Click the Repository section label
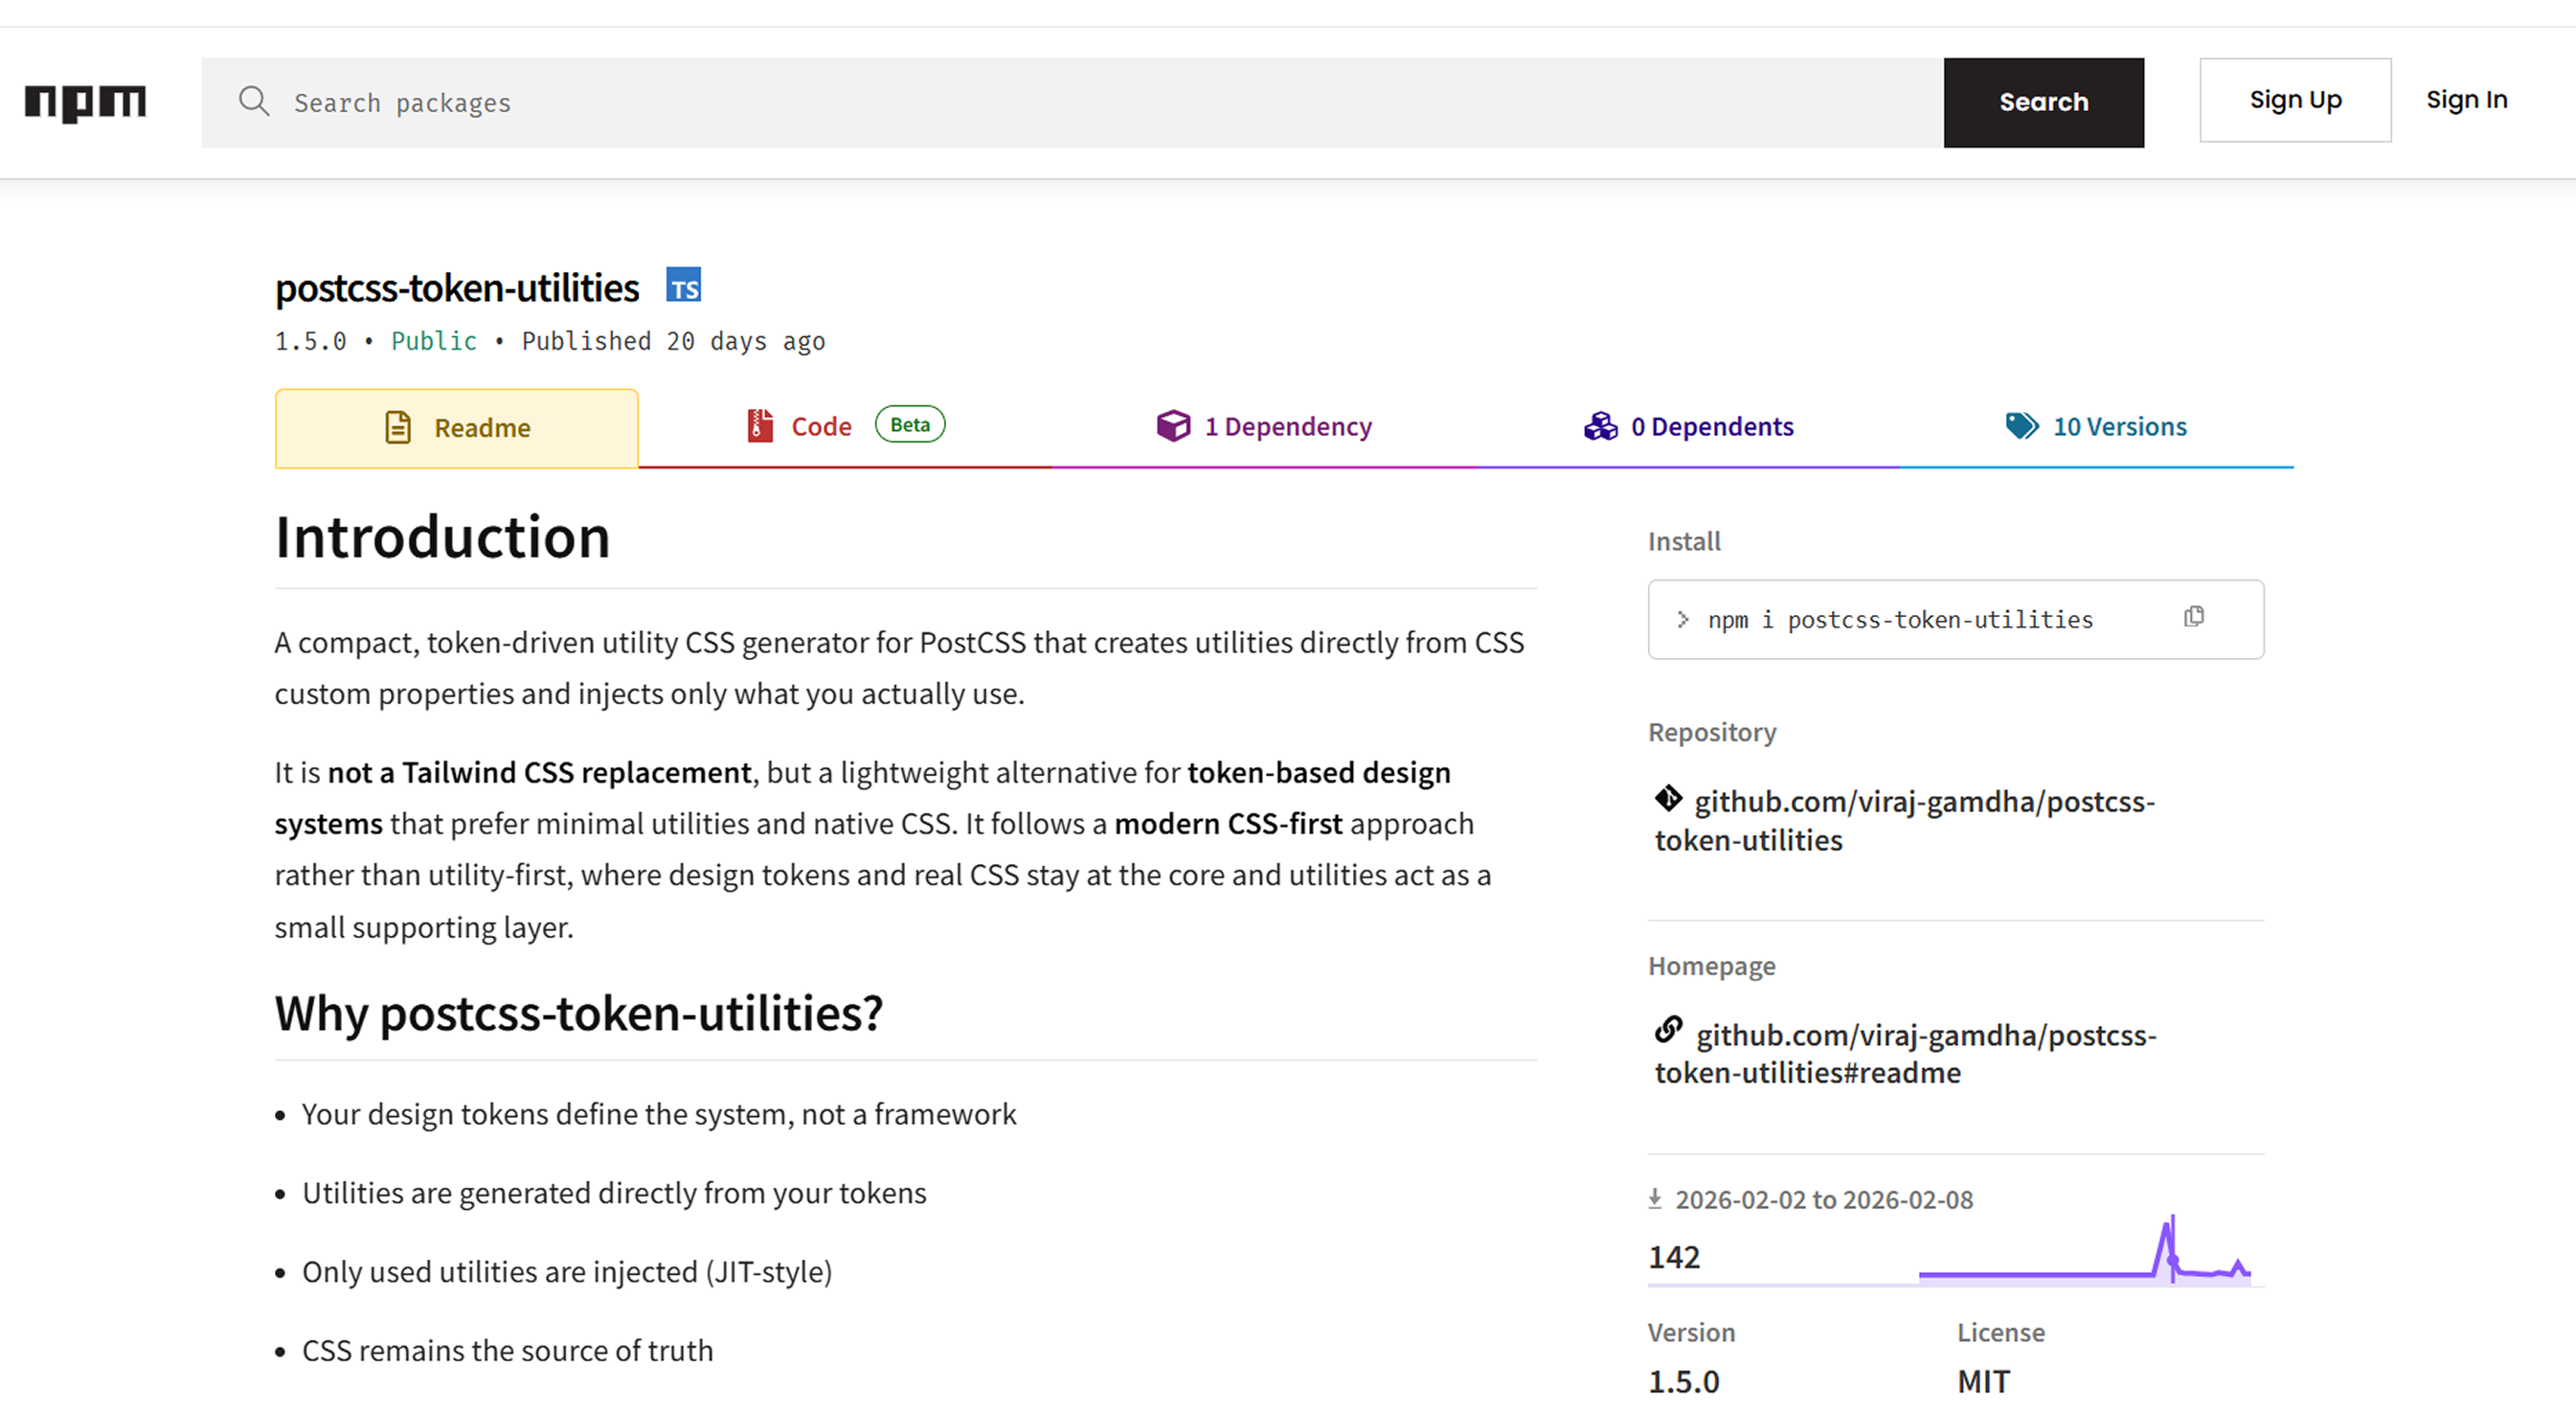 [1712, 732]
